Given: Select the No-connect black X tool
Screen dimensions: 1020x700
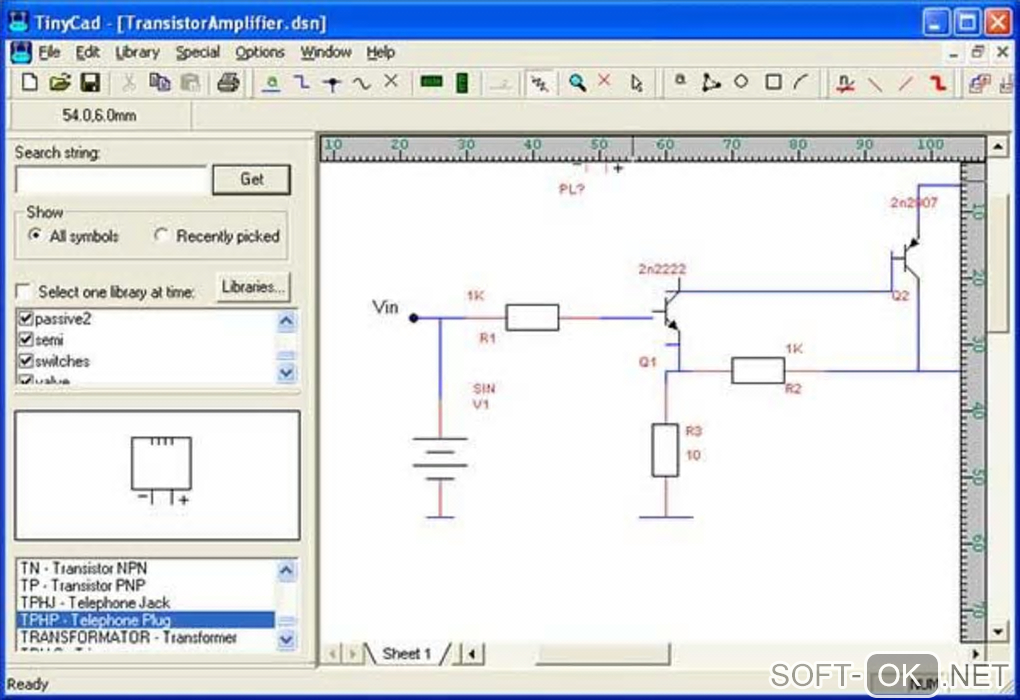Looking at the screenshot, I should coord(391,82).
